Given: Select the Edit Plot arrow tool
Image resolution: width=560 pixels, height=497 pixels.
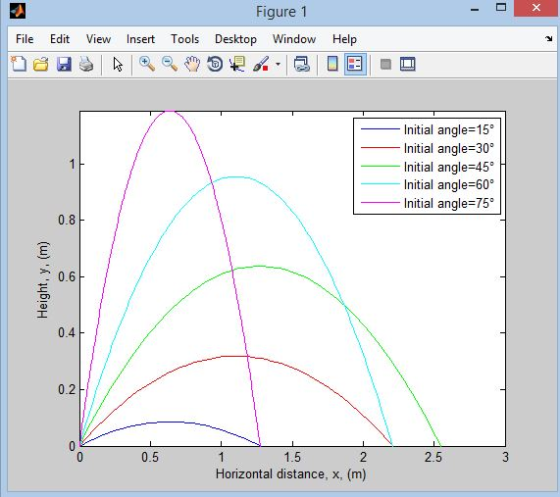Looking at the screenshot, I should [x=118, y=65].
